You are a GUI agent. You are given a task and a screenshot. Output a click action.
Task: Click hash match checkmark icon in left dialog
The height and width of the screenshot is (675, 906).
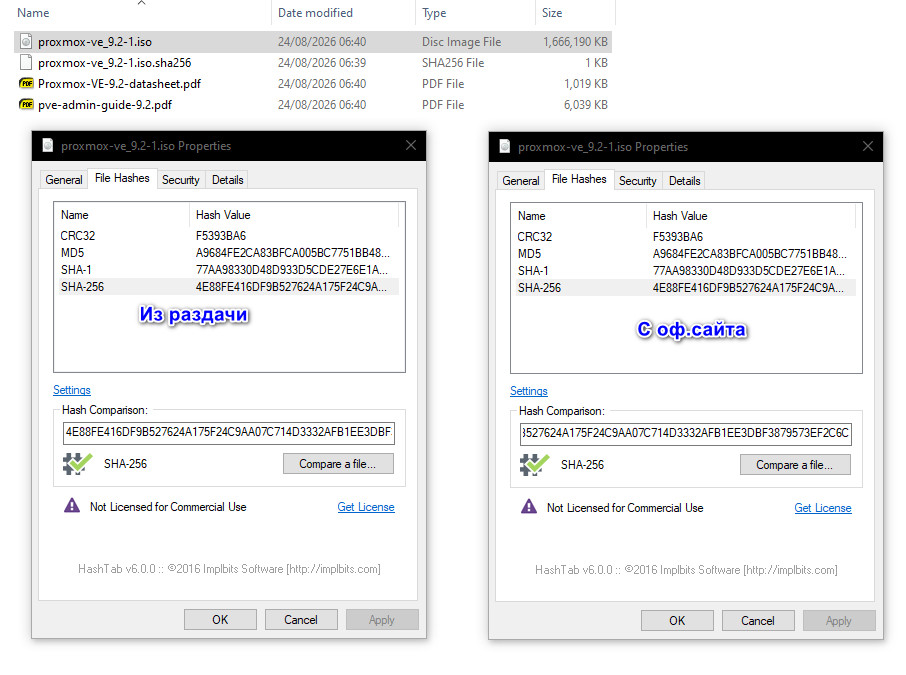pyautogui.click(x=77, y=463)
